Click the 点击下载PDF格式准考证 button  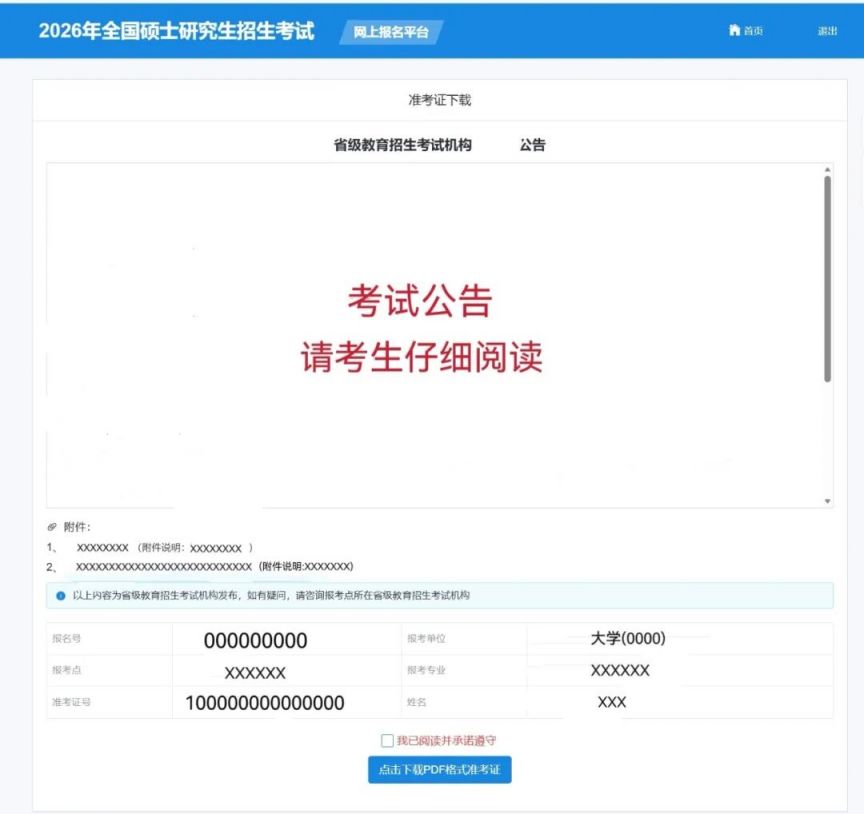(x=440, y=770)
